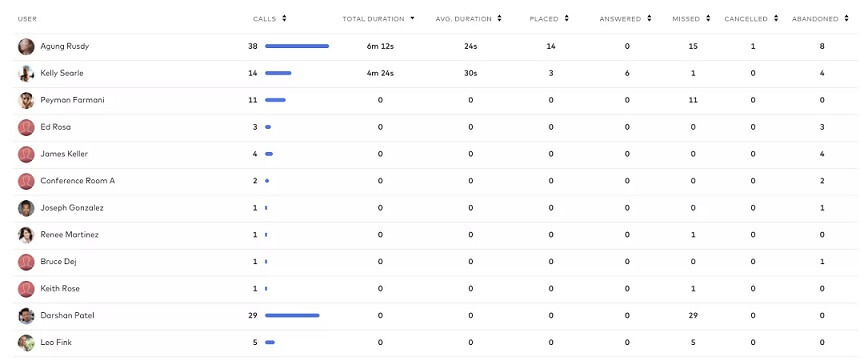Click Peyman Farmani's calls count 11

point(252,100)
